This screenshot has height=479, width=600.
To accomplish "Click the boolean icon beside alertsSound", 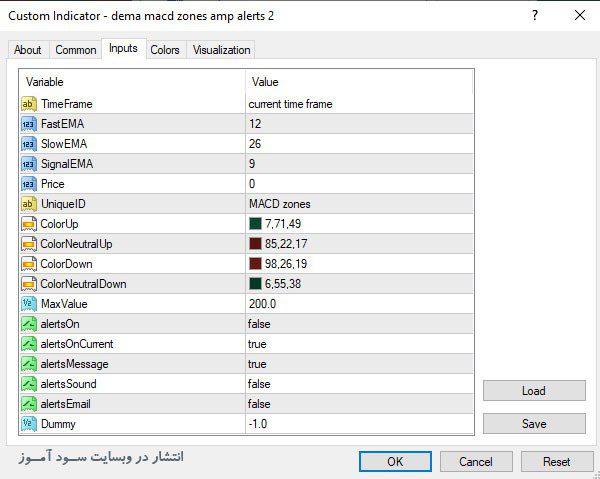I will (29, 384).
